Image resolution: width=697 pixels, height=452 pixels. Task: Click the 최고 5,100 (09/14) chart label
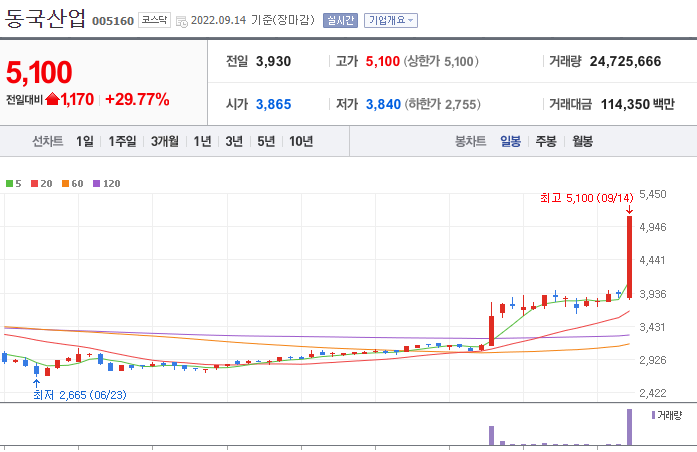click(x=586, y=198)
